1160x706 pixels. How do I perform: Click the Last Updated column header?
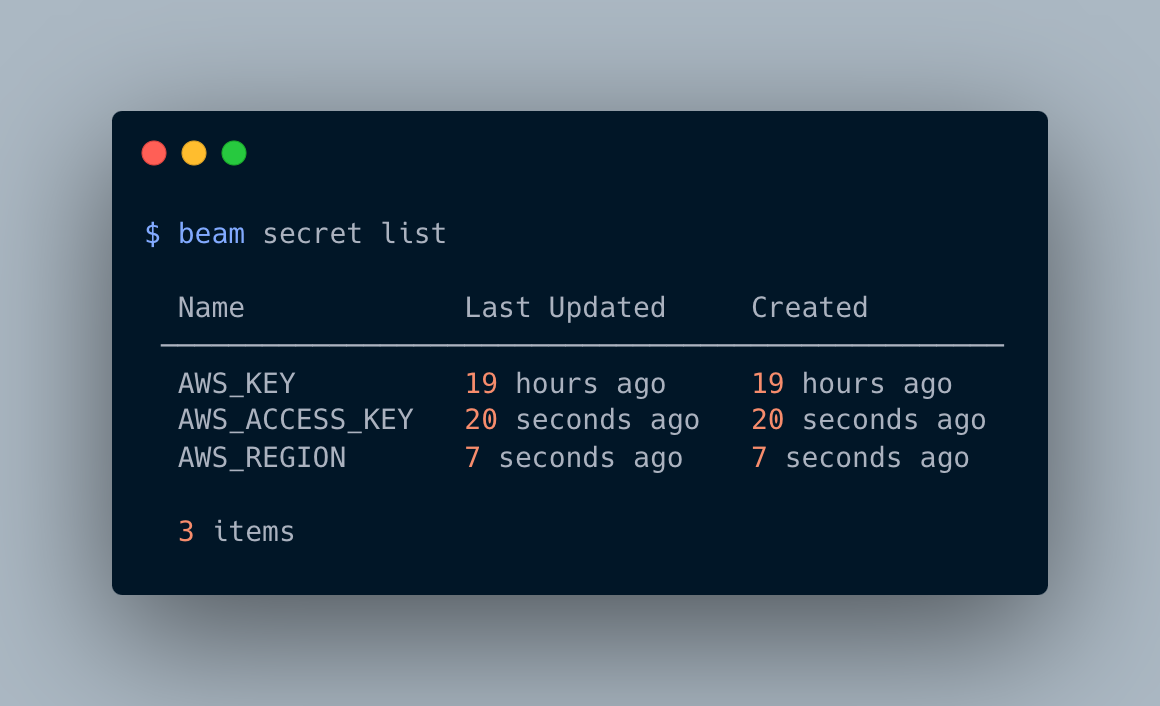(x=565, y=308)
